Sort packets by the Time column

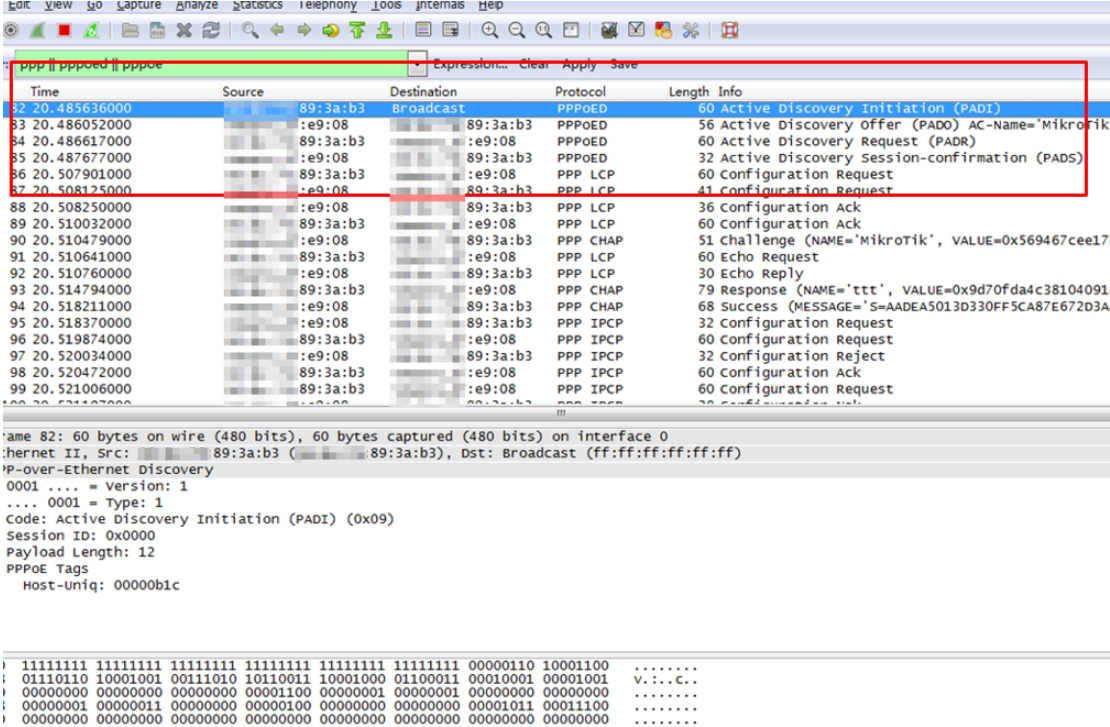45,91
